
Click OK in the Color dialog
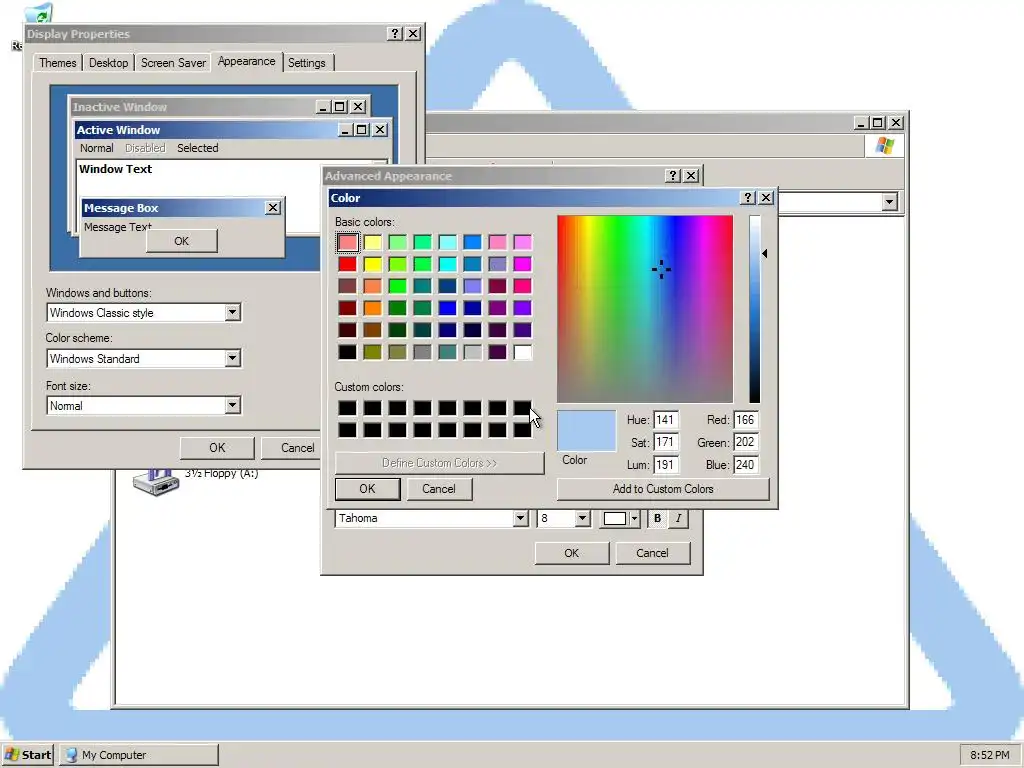(x=367, y=488)
